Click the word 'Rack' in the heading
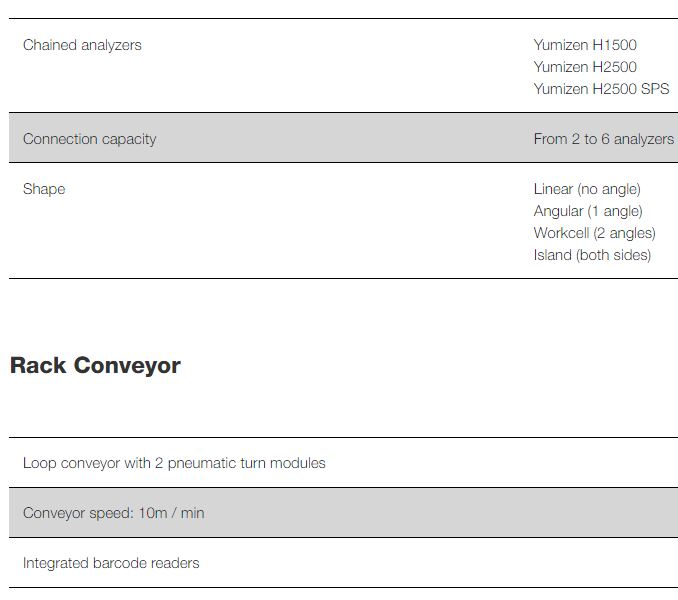678x600 pixels. point(38,365)
